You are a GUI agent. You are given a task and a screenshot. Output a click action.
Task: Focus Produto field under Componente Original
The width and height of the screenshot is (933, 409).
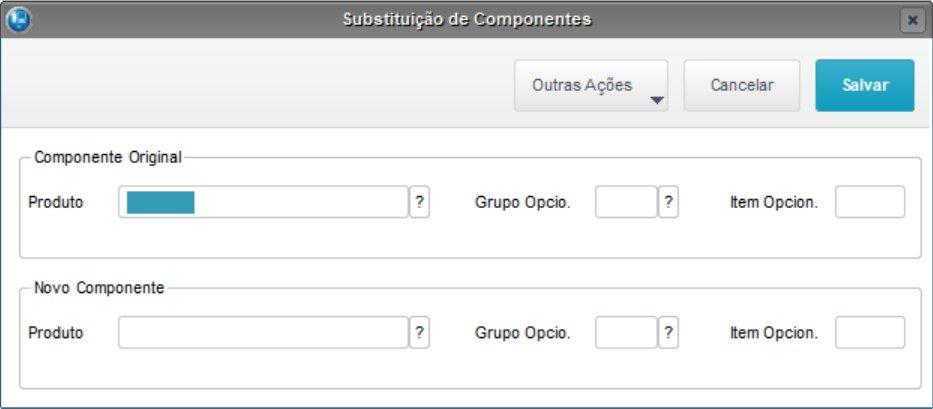[x=263, y=202]
